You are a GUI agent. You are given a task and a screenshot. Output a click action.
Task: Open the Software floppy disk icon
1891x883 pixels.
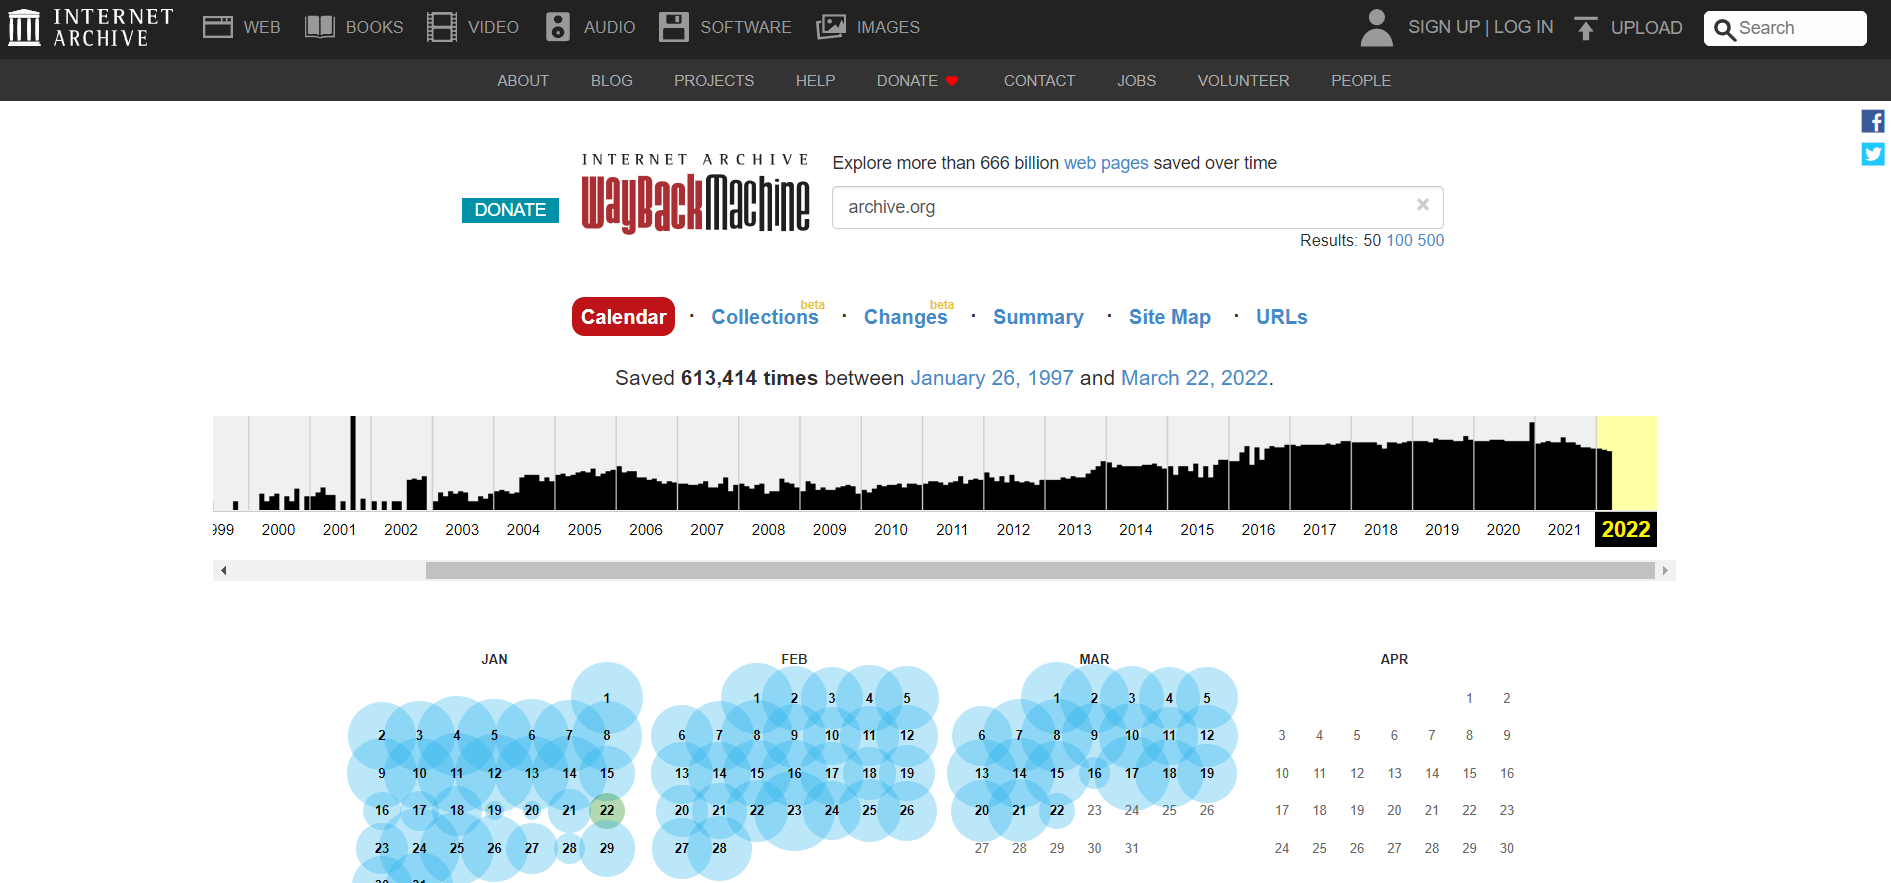click(674, 27)
